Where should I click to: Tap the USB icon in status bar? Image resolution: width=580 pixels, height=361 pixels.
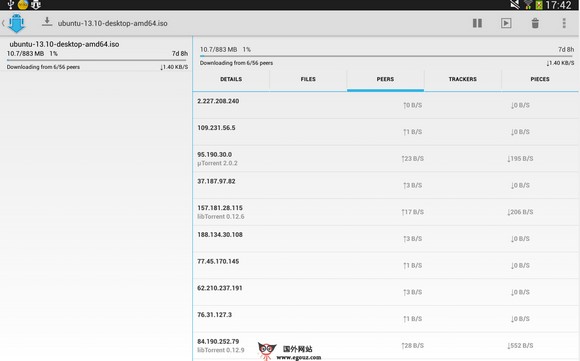(x=10, y=4)
